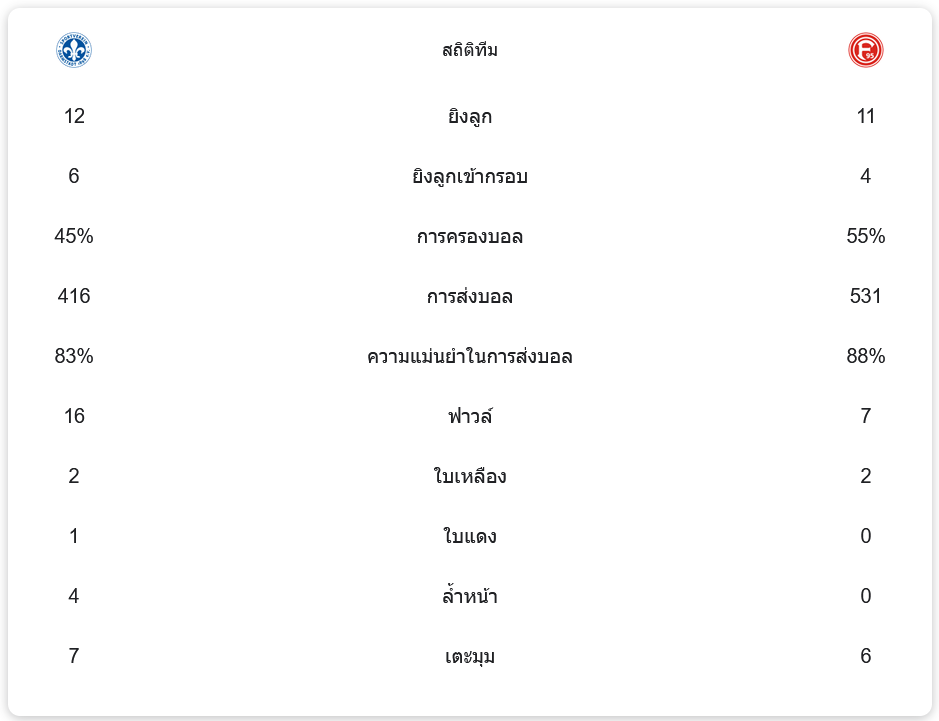
Task: Click the สถิติทีม header title
Action: click(469, 50)
